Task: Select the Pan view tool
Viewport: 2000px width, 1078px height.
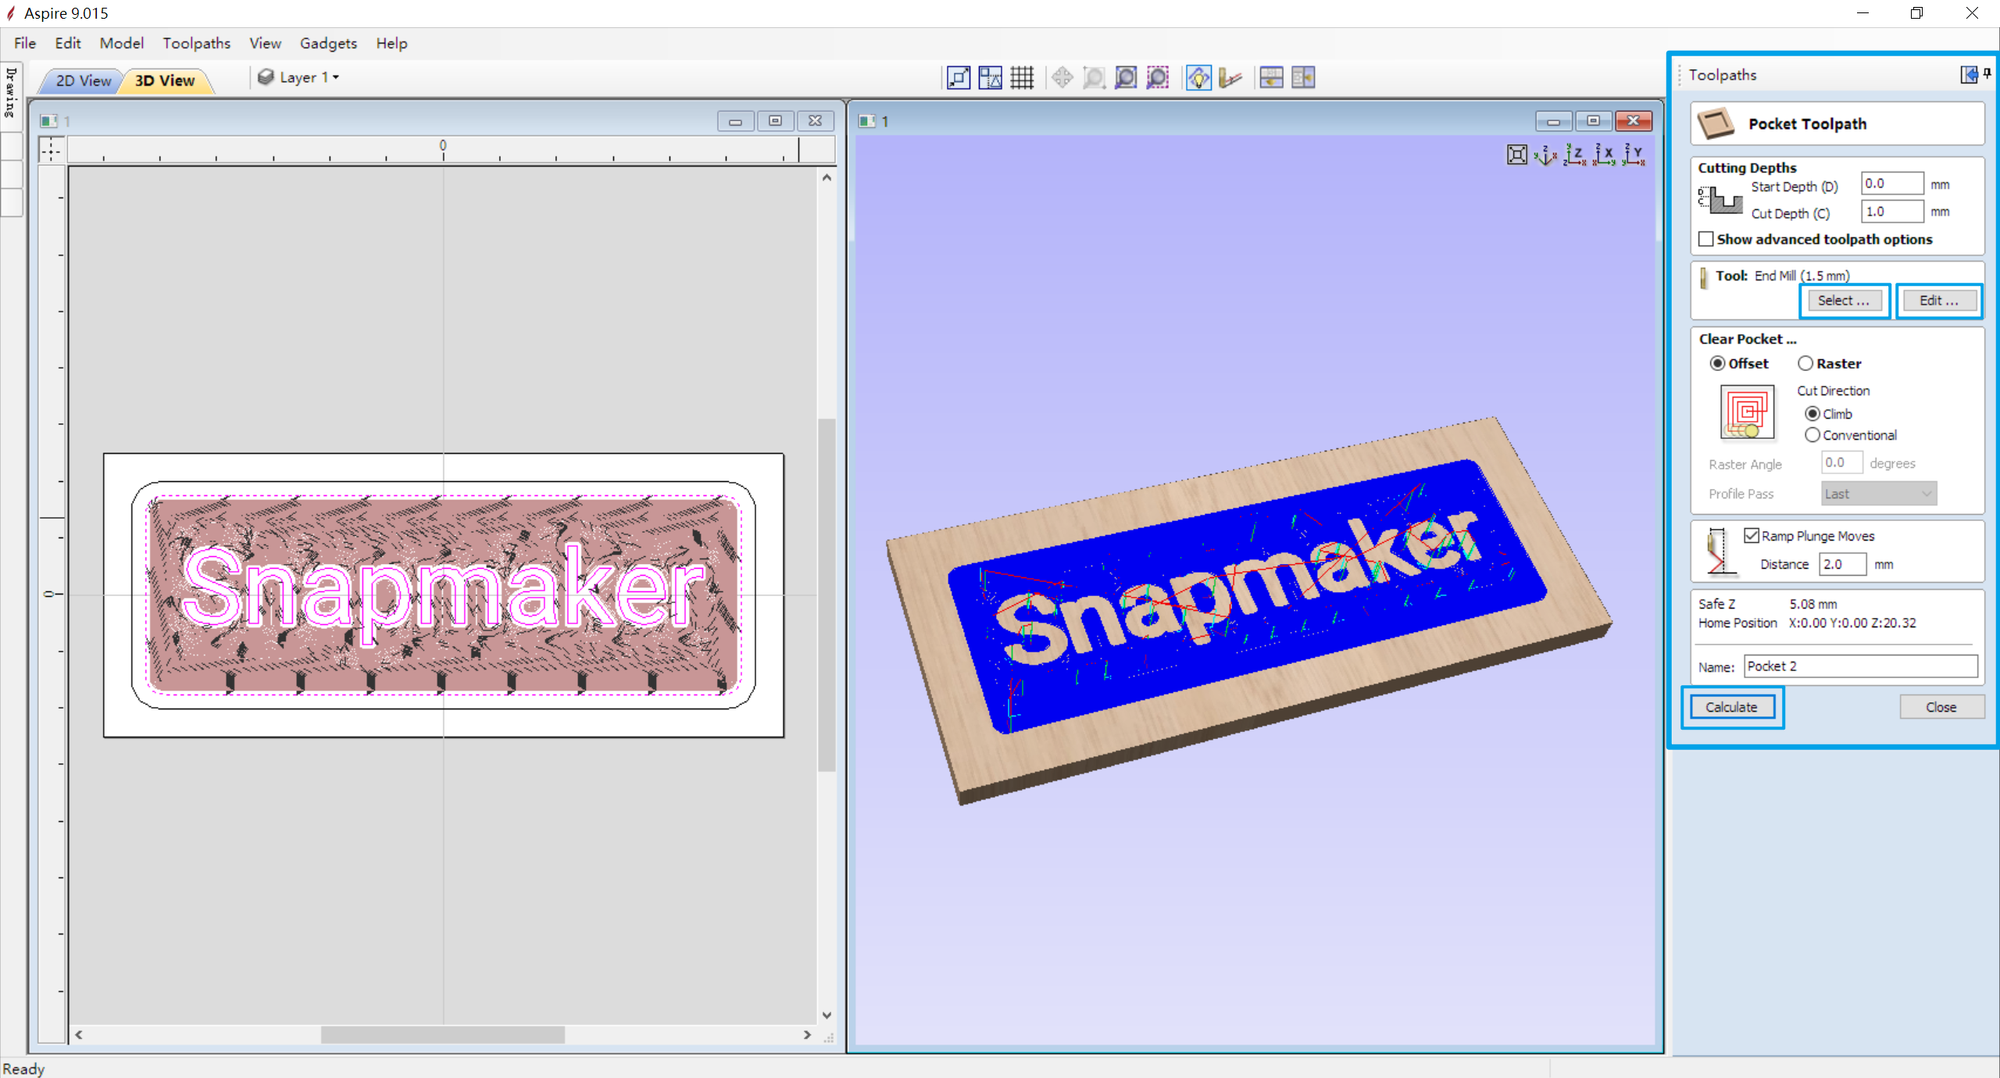Action: click(x=1062, y=77)
